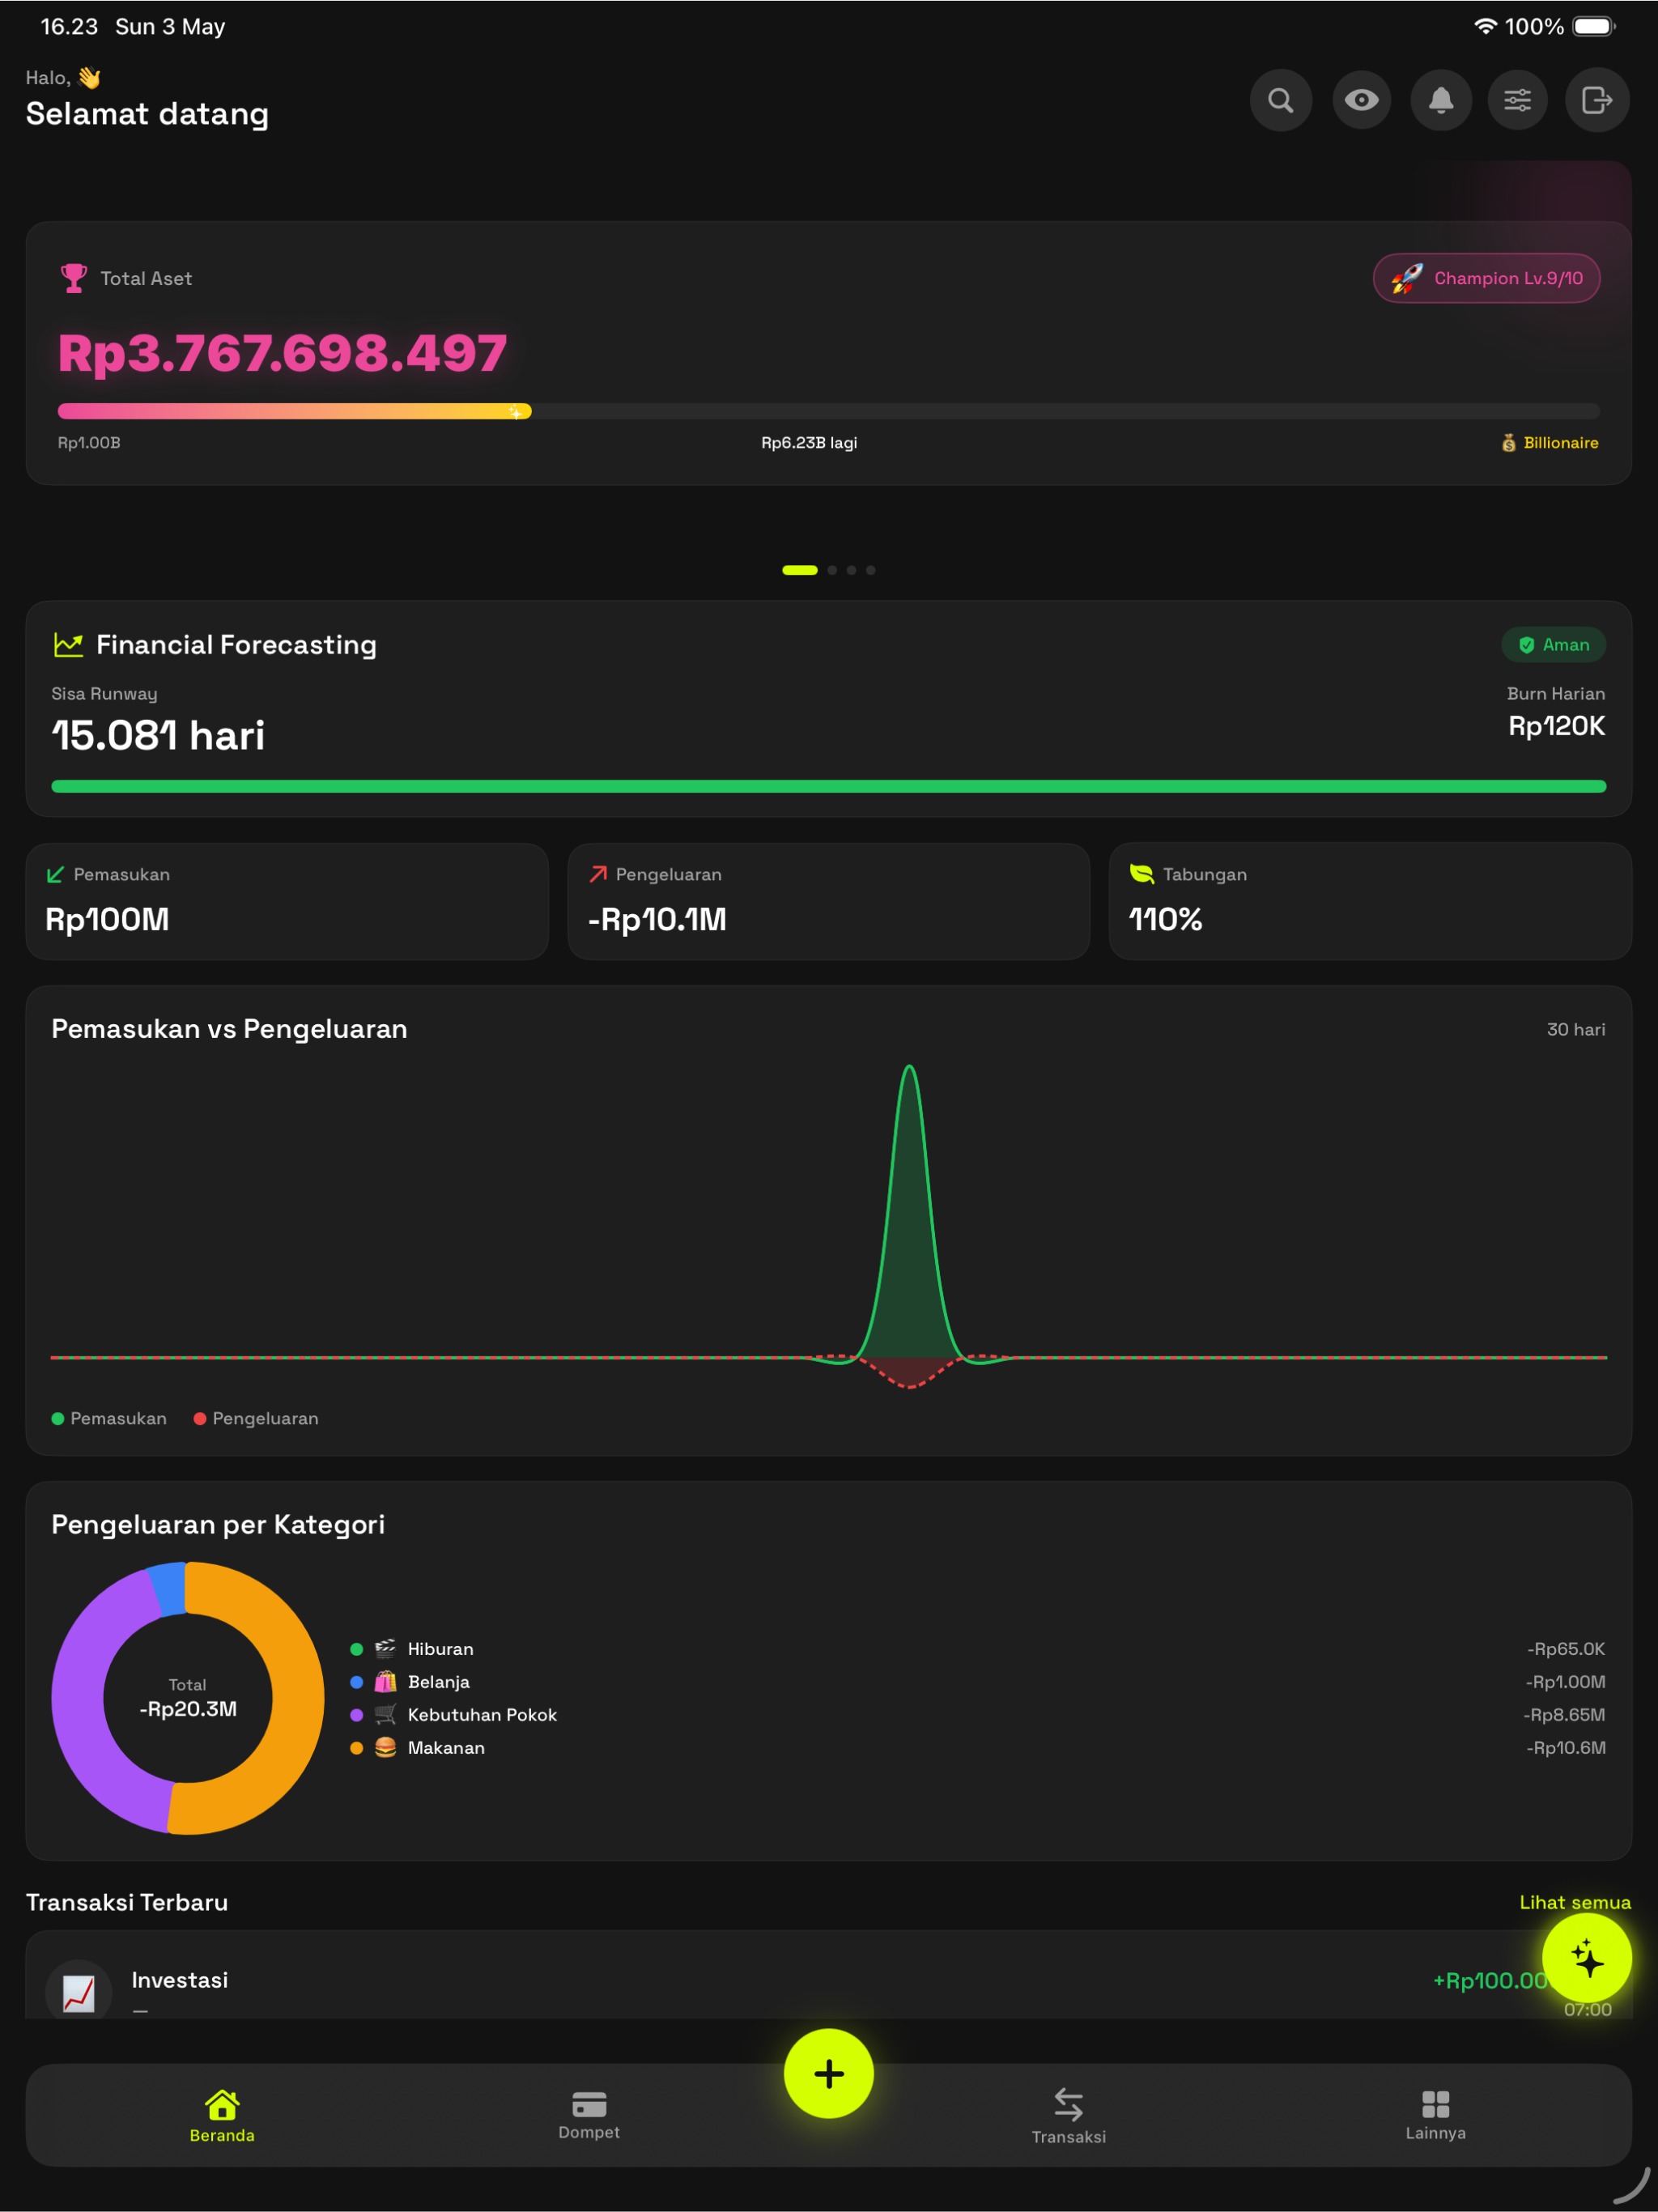1658x2212 pixels.
Task: Tap the battery indicator in status bar
Action: tap(1594, 27)
